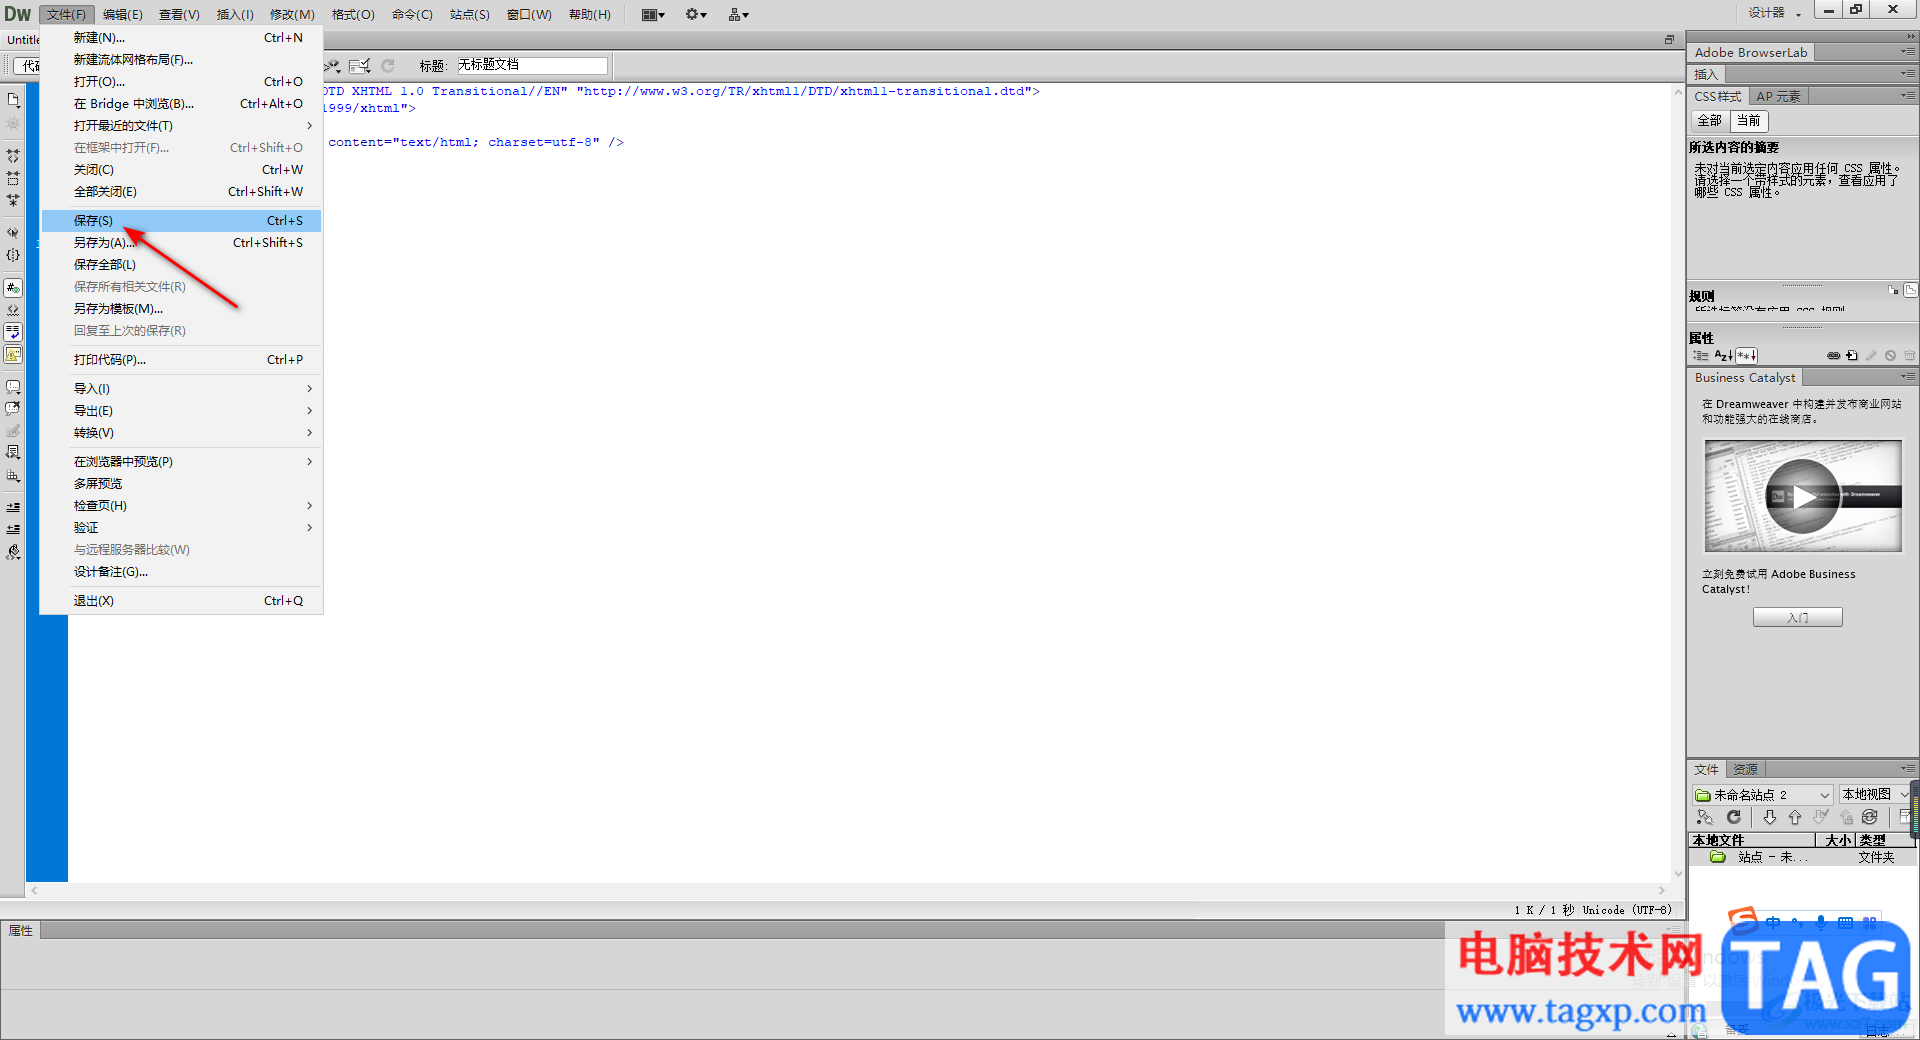Click the delete CSS rule trash icon
Image resolution: width=1920 pixels, height=1040 pixels.
pos(1909,356)
